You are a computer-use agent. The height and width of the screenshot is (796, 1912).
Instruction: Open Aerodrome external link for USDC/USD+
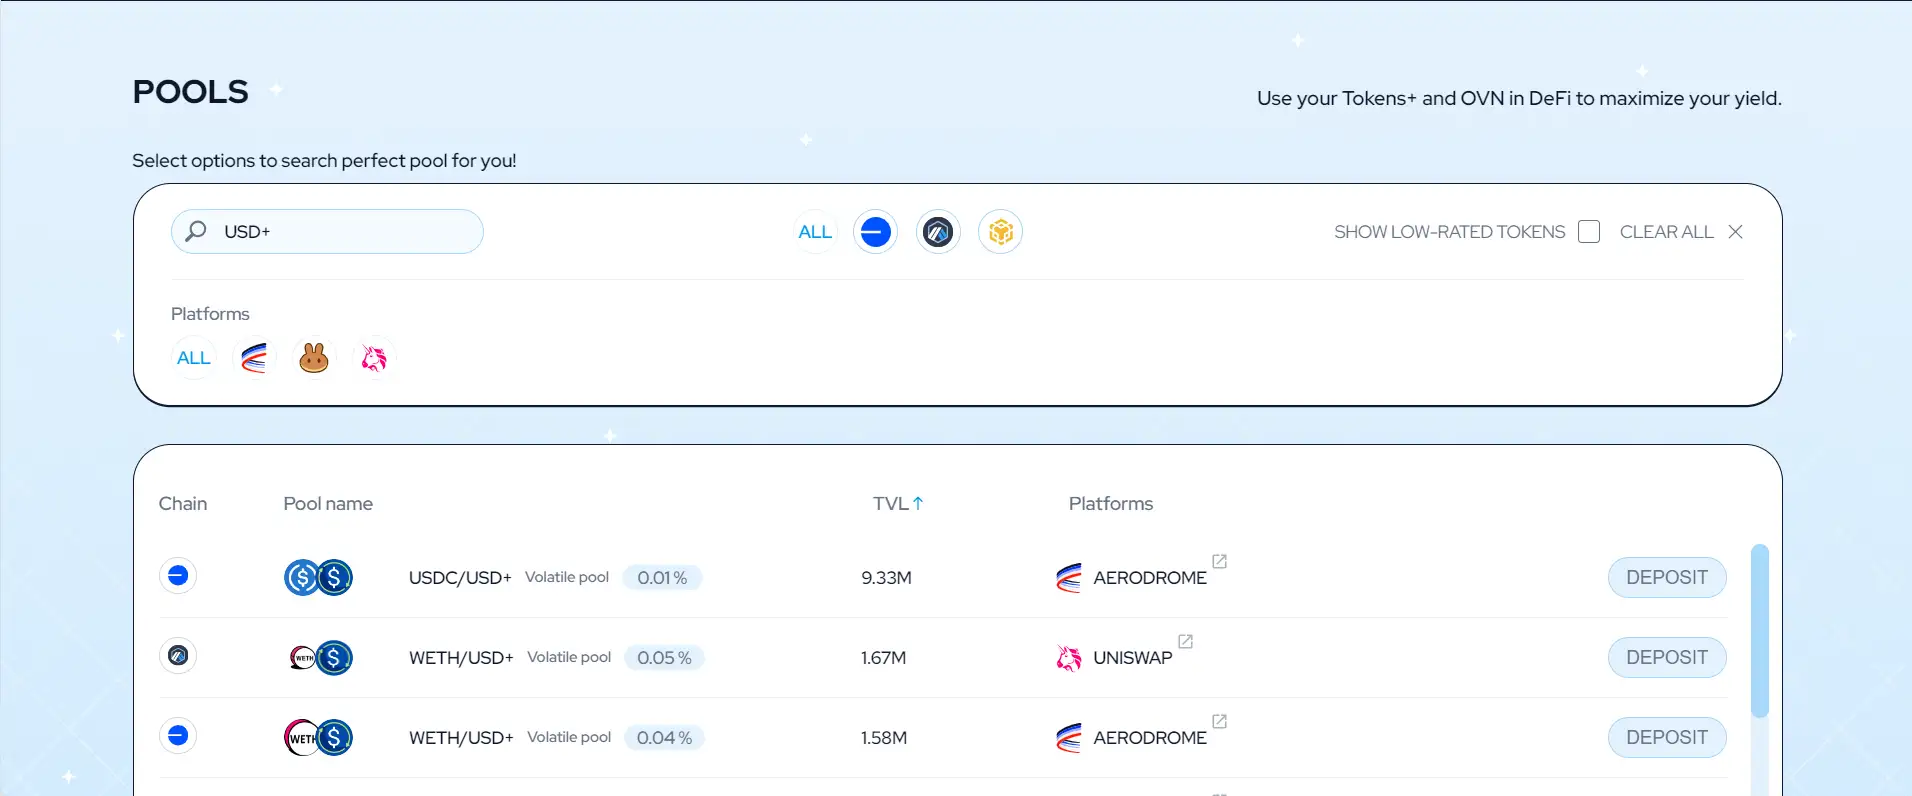(x=1219, y=562)
